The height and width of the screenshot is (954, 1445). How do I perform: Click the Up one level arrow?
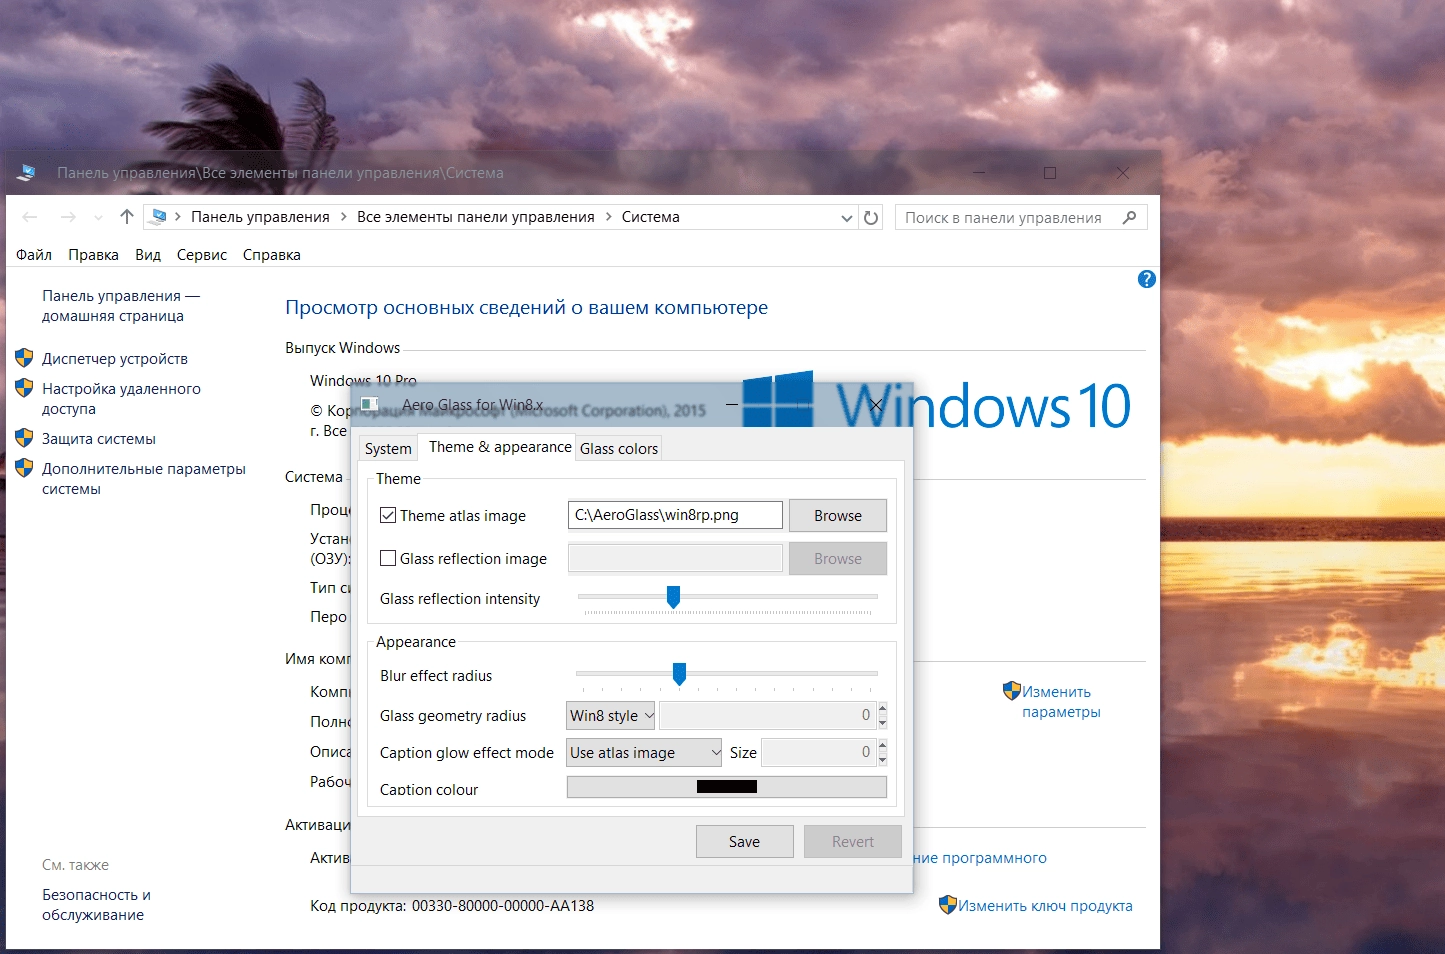click(x=127, y=217)
